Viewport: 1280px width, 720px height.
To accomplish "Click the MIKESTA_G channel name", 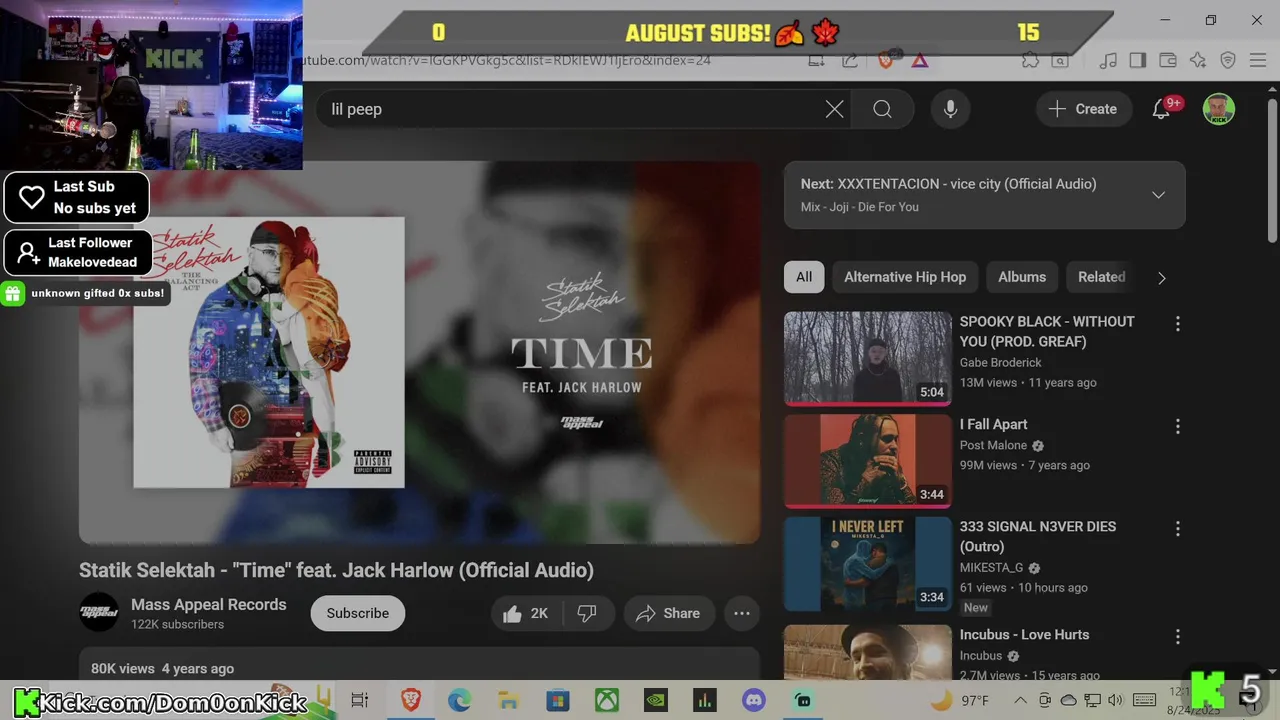I will [x=991, y=567].
